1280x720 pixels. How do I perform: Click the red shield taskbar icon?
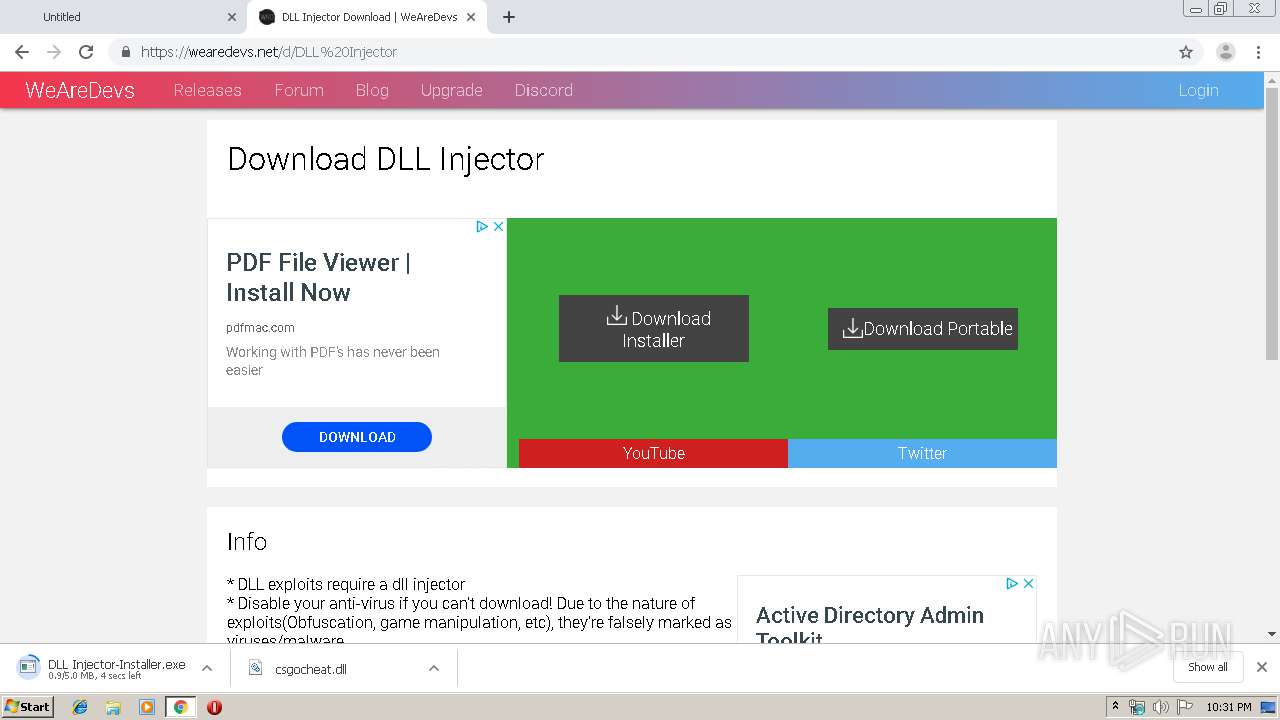pos(214,707)
